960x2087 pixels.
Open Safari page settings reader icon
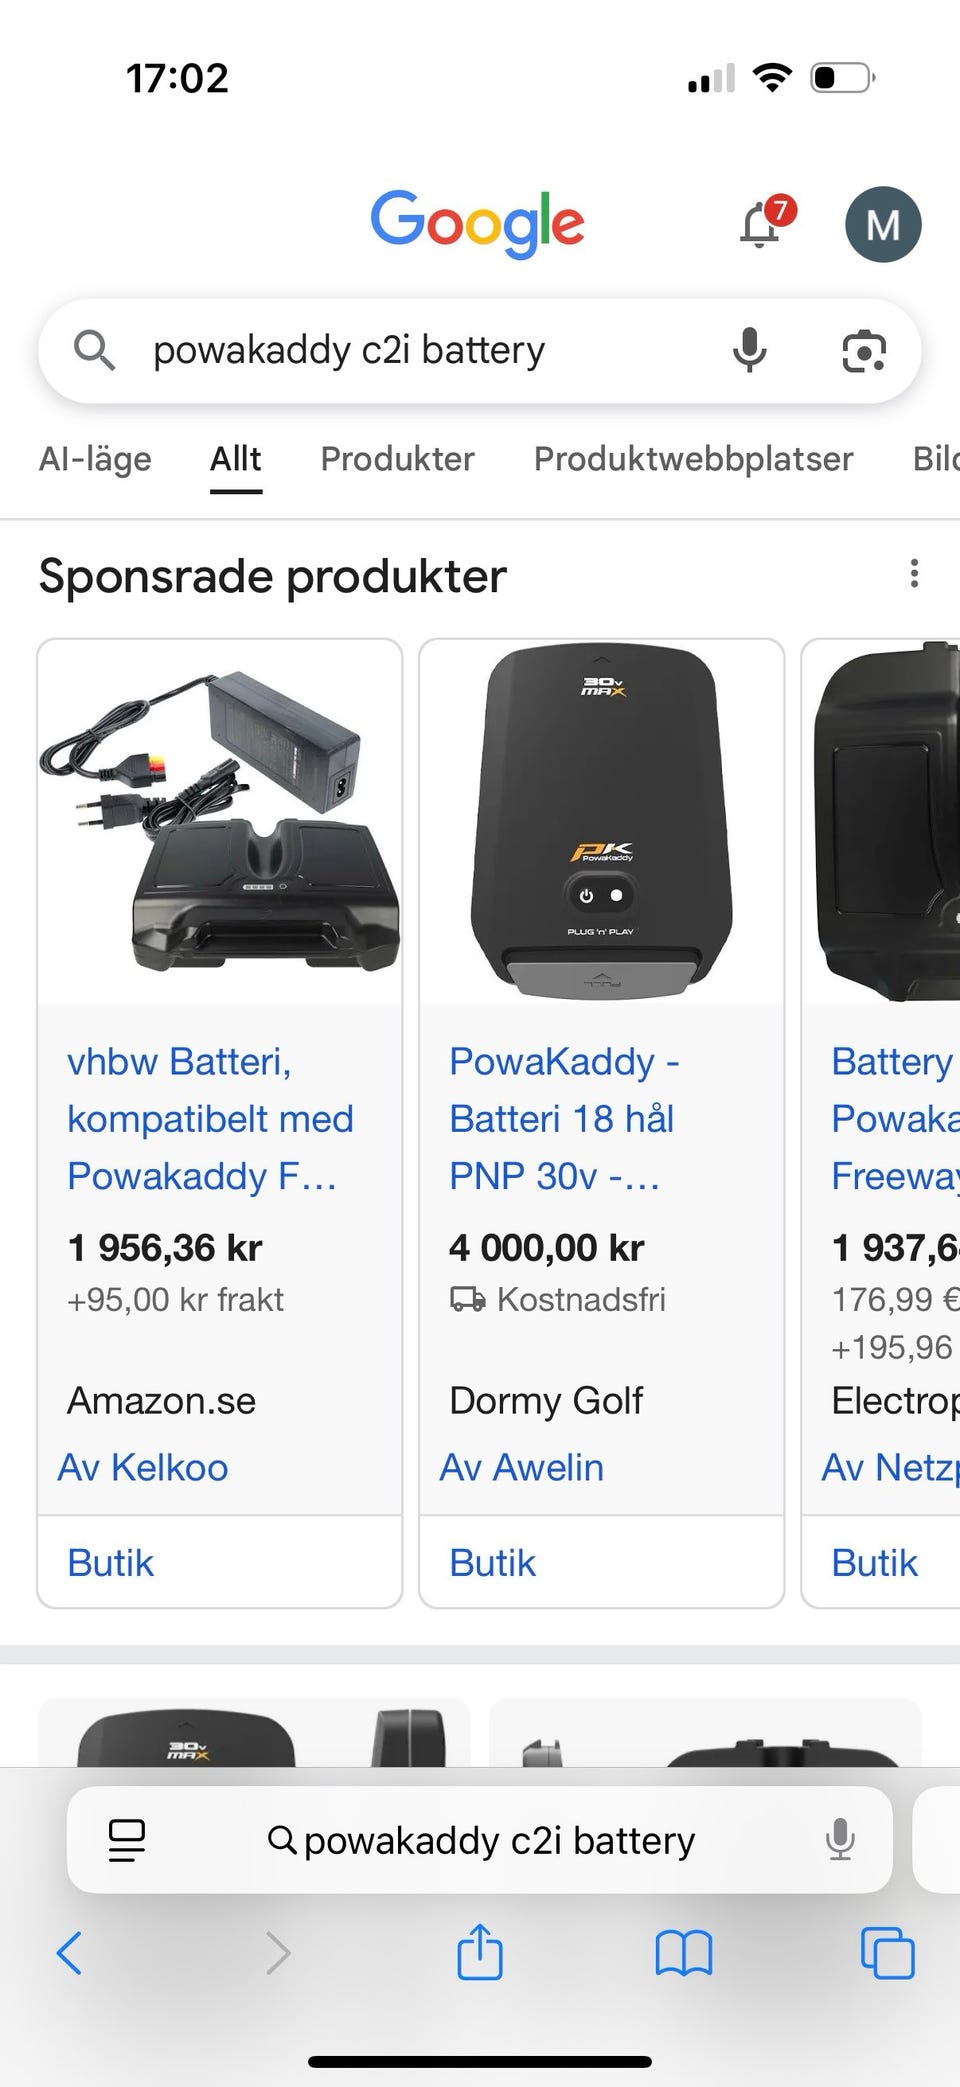point(127,1840)
